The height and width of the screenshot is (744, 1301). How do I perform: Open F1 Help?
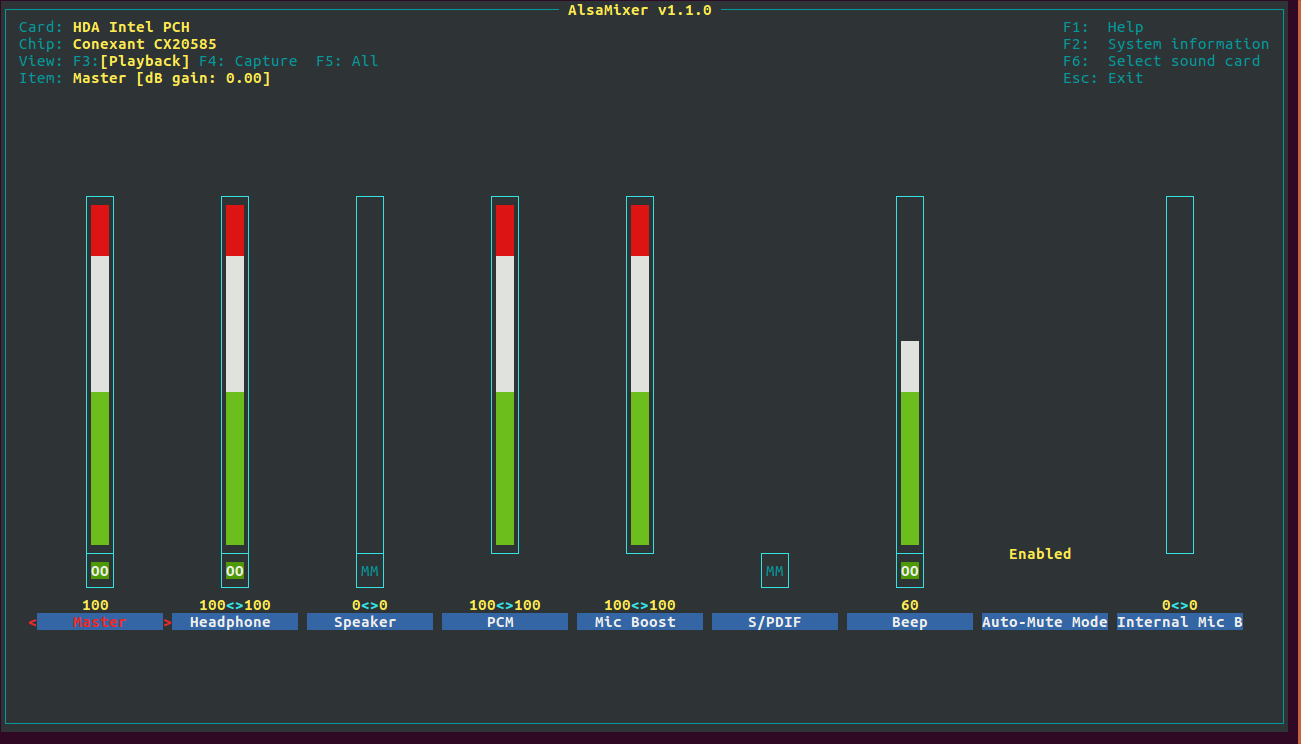(1103, 27)
